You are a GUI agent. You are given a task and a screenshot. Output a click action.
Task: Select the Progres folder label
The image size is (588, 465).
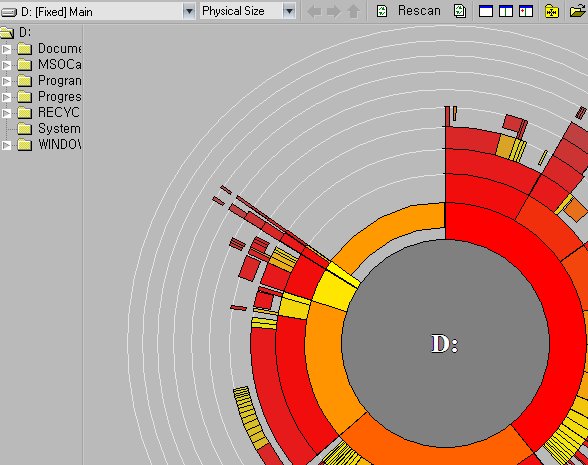(59, 97)
